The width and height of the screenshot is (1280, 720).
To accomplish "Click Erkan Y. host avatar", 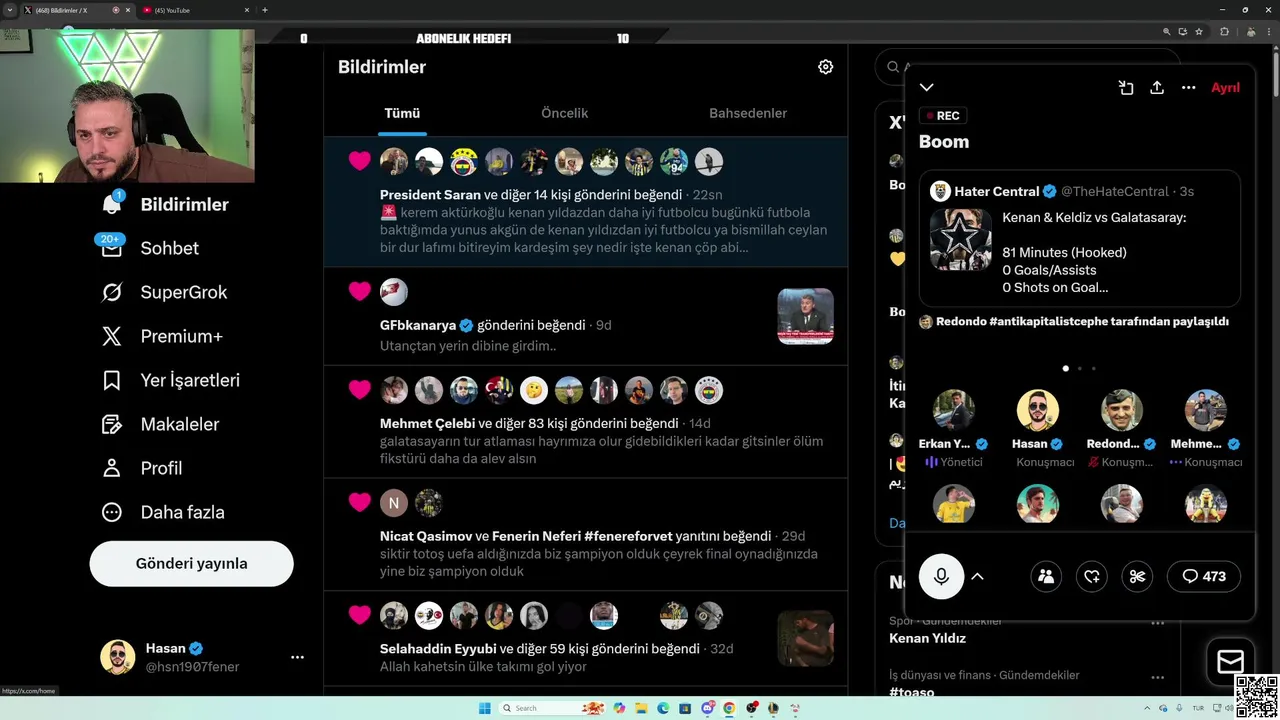I will tap(954, 410).
